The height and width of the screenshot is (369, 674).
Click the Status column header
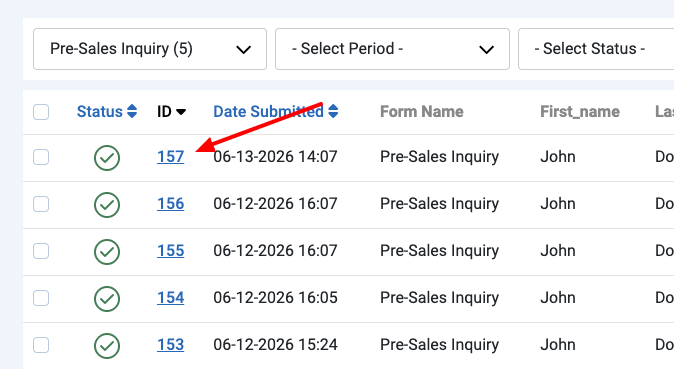coord(100,112)
